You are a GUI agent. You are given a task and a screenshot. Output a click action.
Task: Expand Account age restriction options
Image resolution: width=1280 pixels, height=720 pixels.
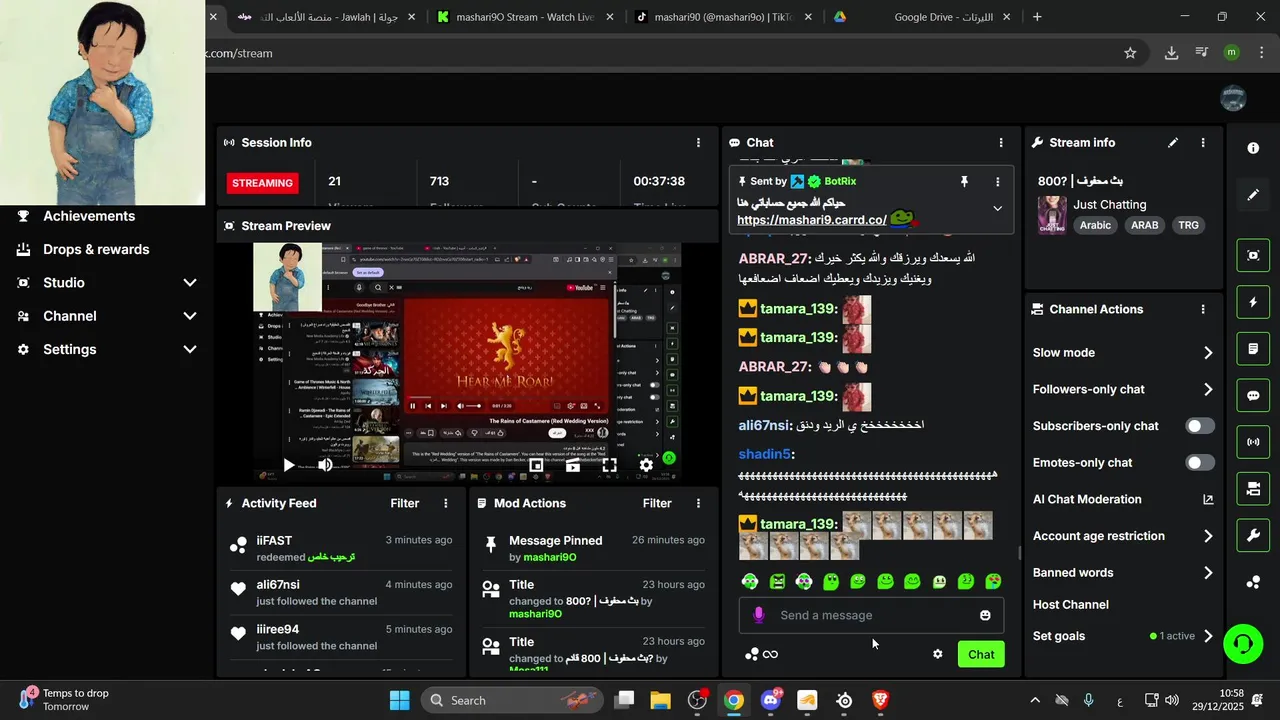pos(1208,537)
